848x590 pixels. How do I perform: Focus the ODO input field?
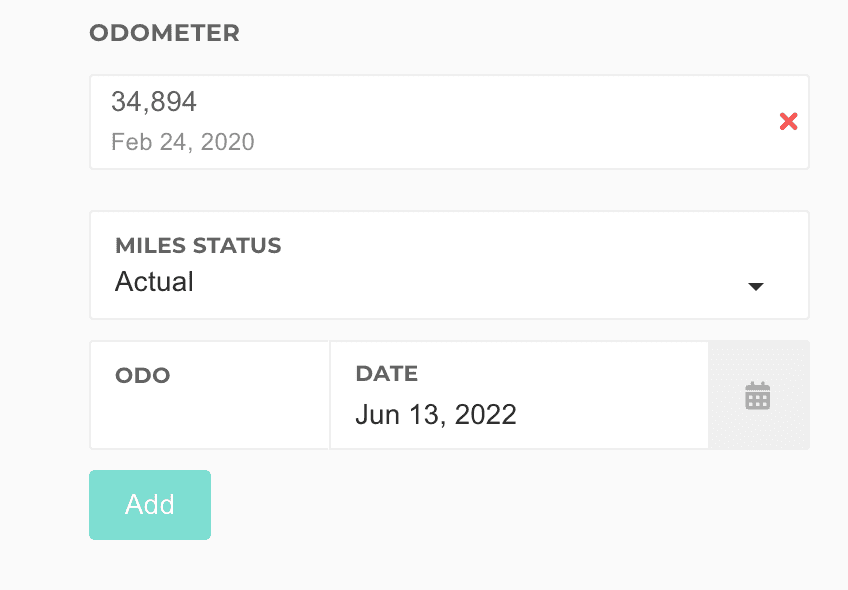[210, 413]
